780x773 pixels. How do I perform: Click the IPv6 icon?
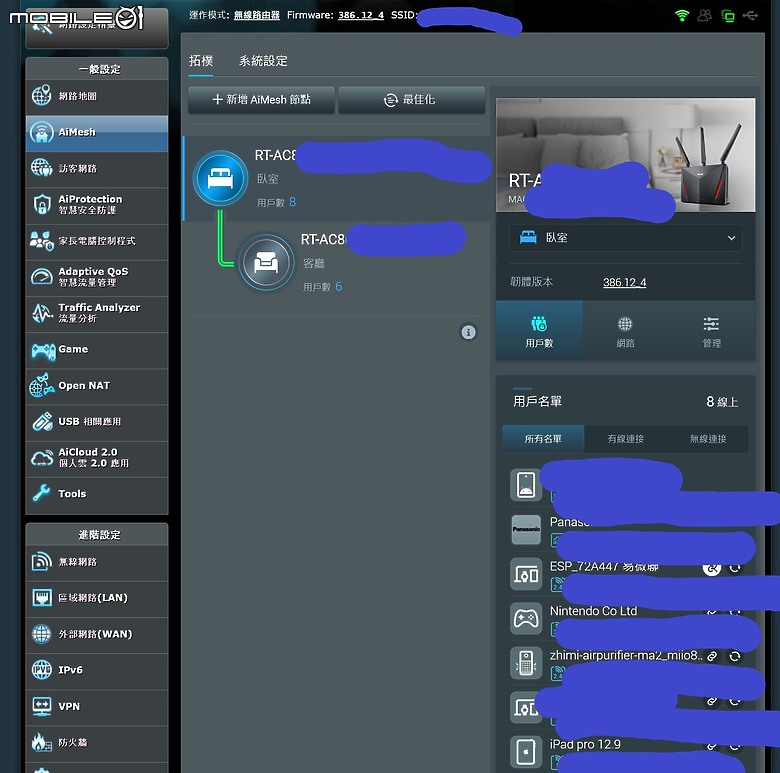41,670
